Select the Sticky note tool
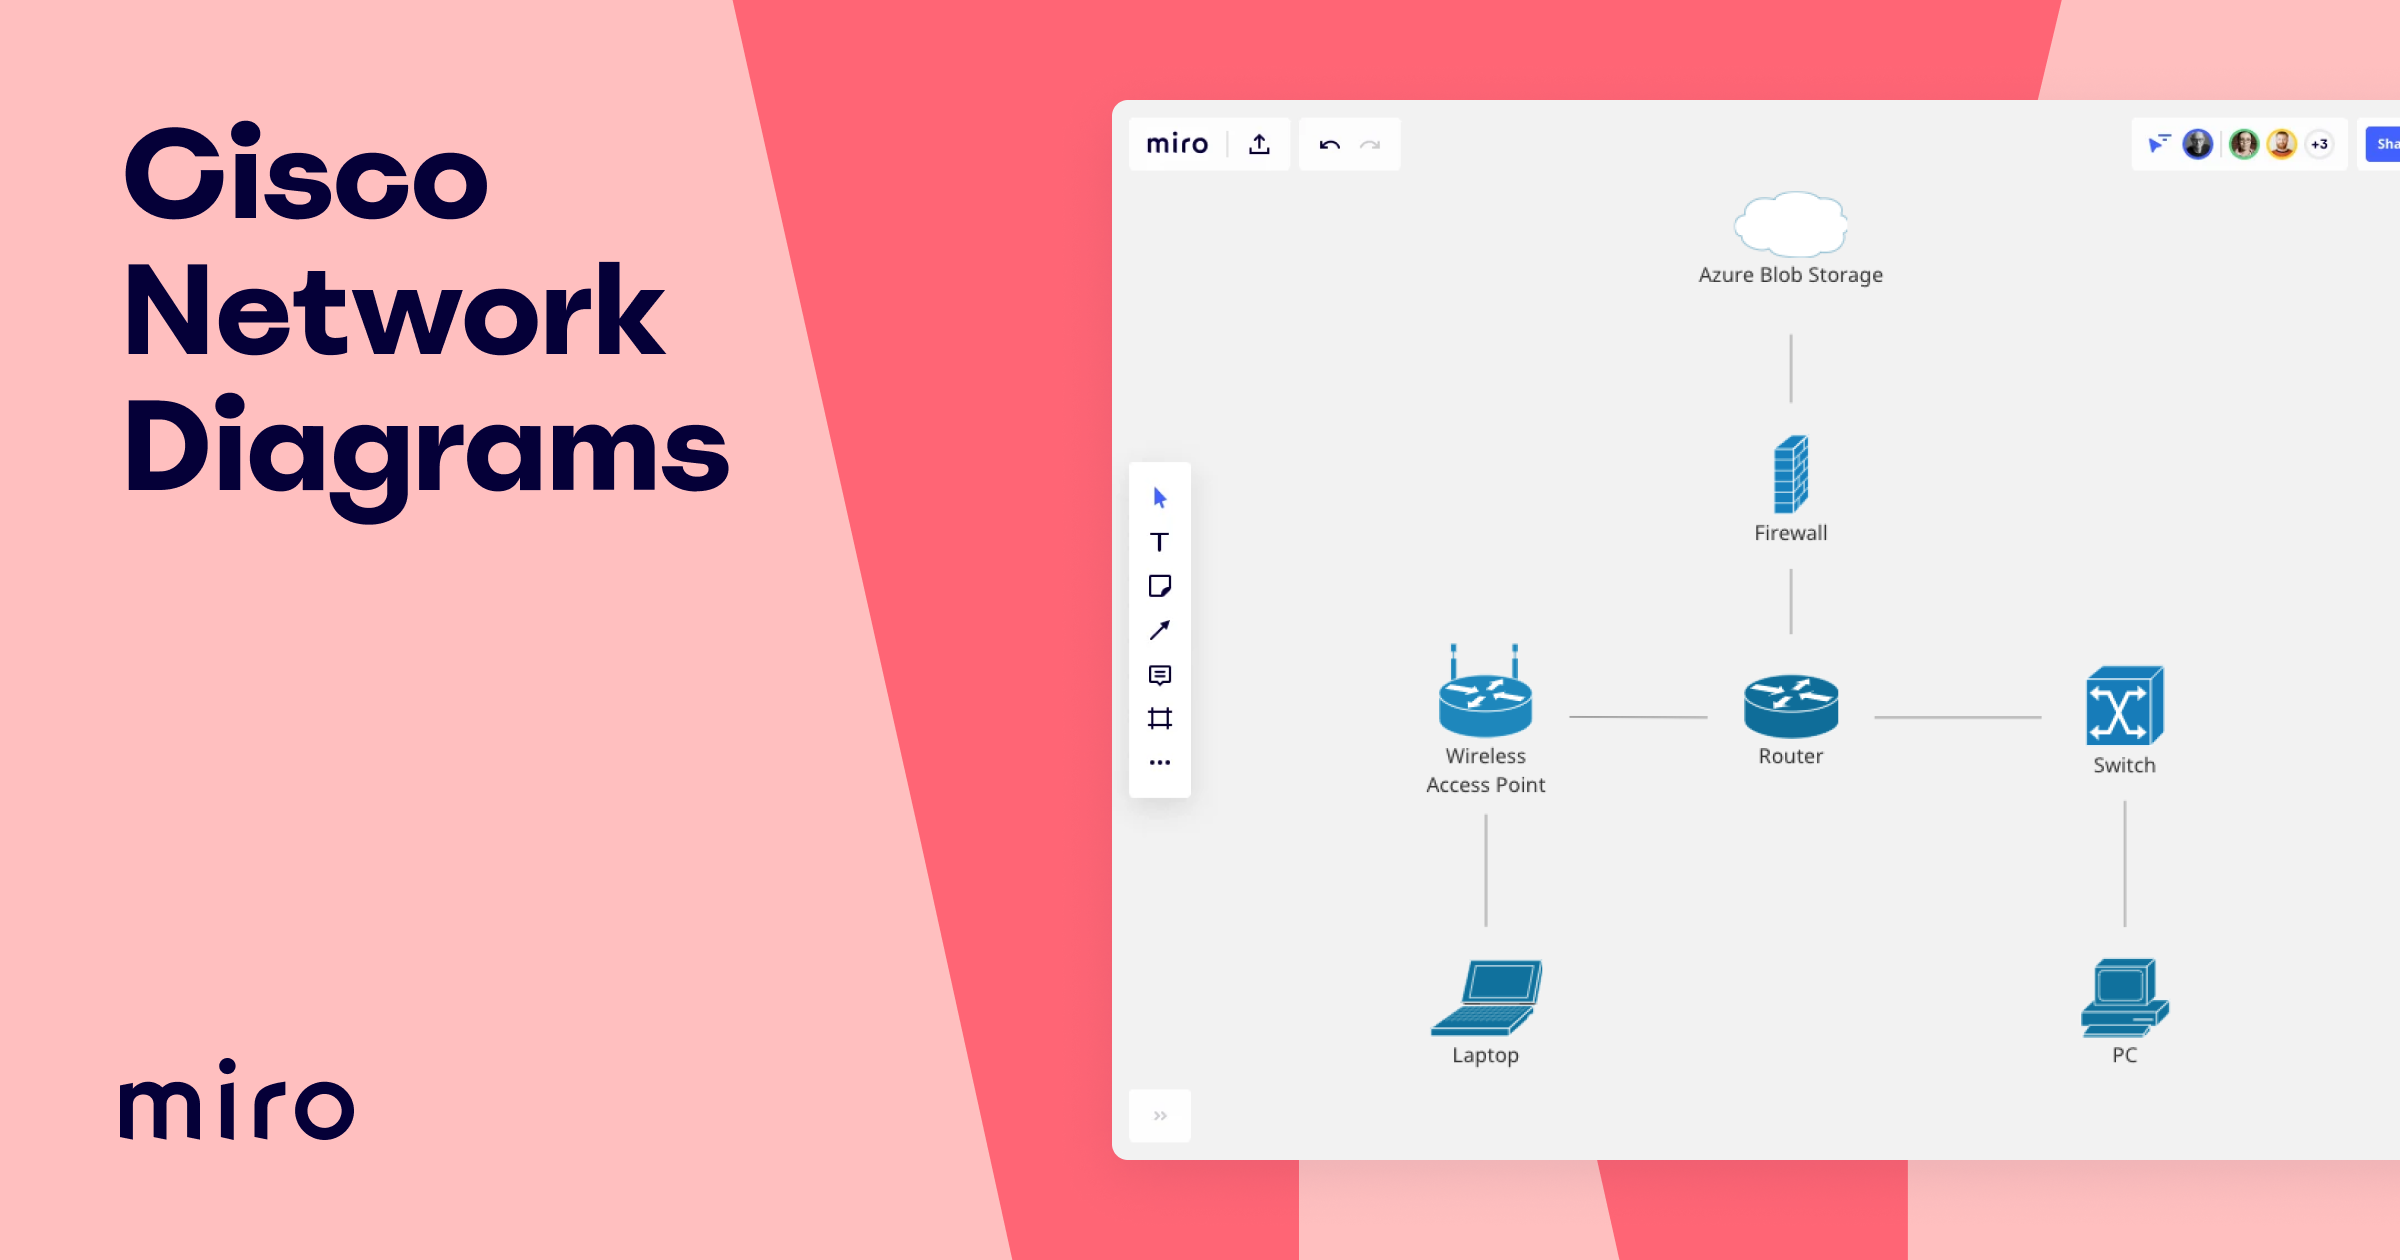Image resolution: width=2400 pixels, height=1260 pixels. (1159, 586)
